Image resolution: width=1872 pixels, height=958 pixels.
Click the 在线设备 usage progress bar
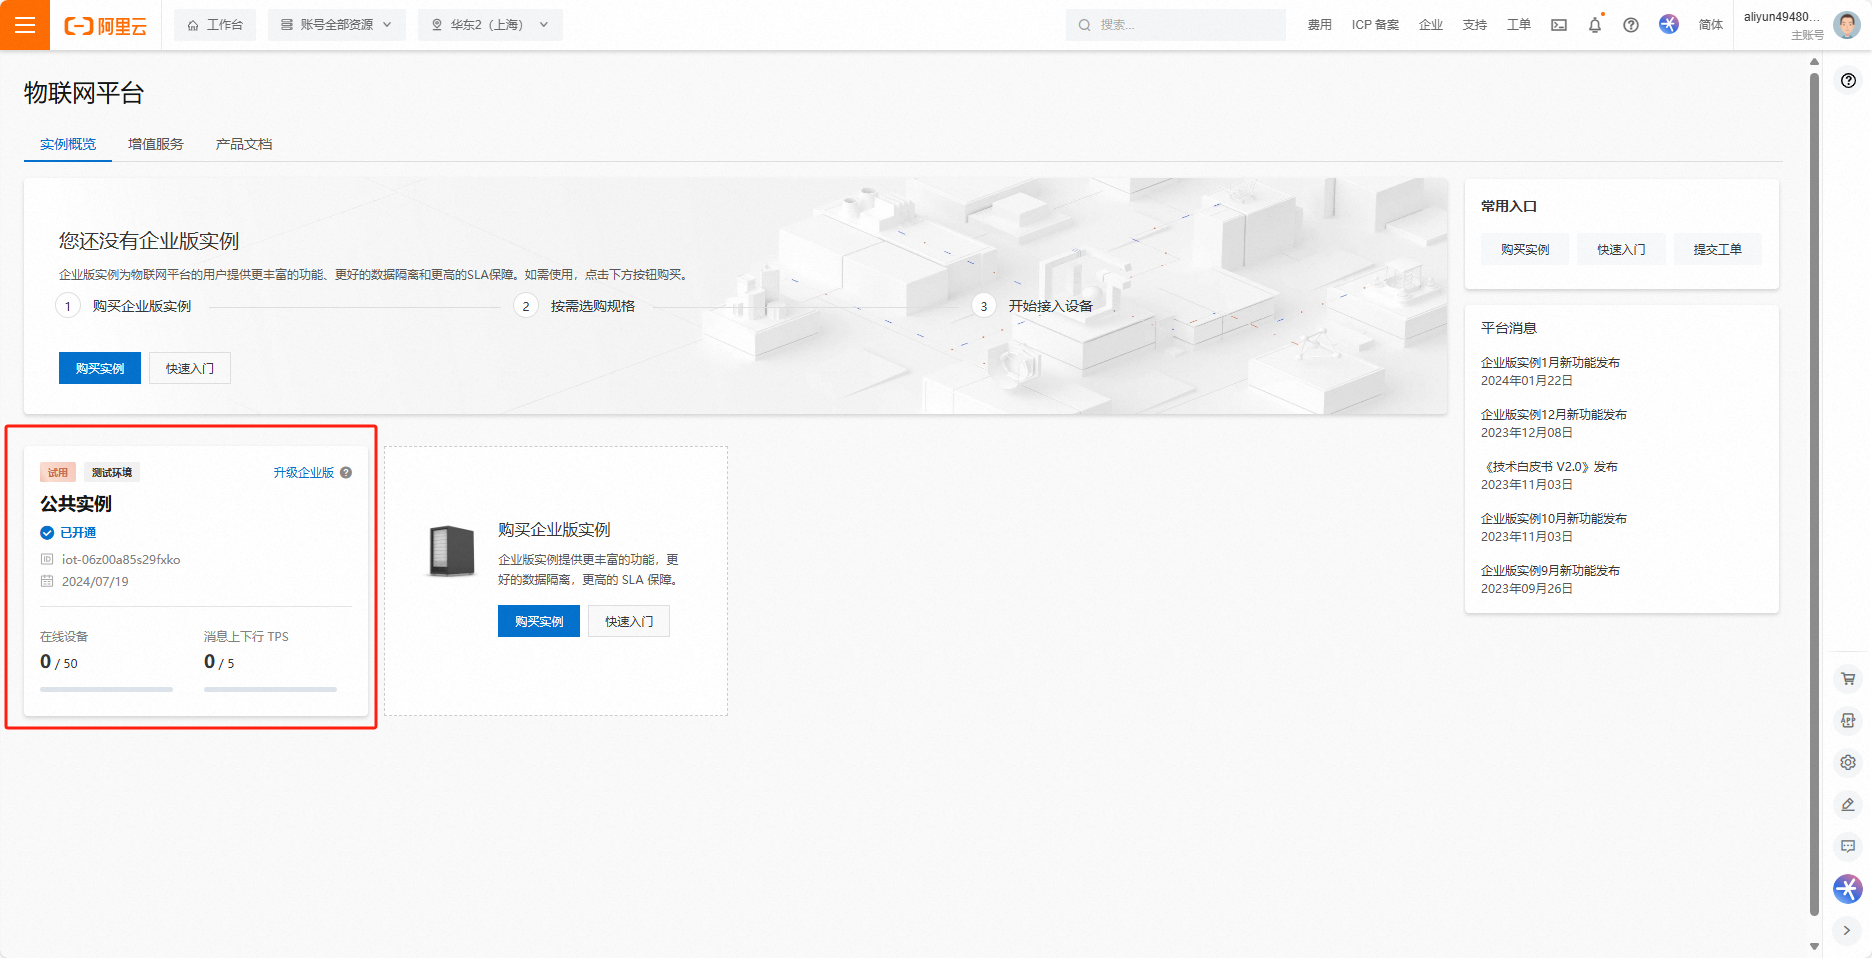coord(106,689)
